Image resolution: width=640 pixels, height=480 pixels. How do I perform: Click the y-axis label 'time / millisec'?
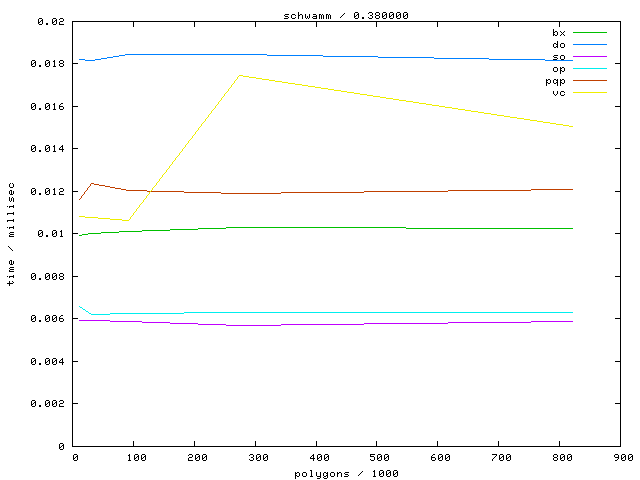click(11, 234)
